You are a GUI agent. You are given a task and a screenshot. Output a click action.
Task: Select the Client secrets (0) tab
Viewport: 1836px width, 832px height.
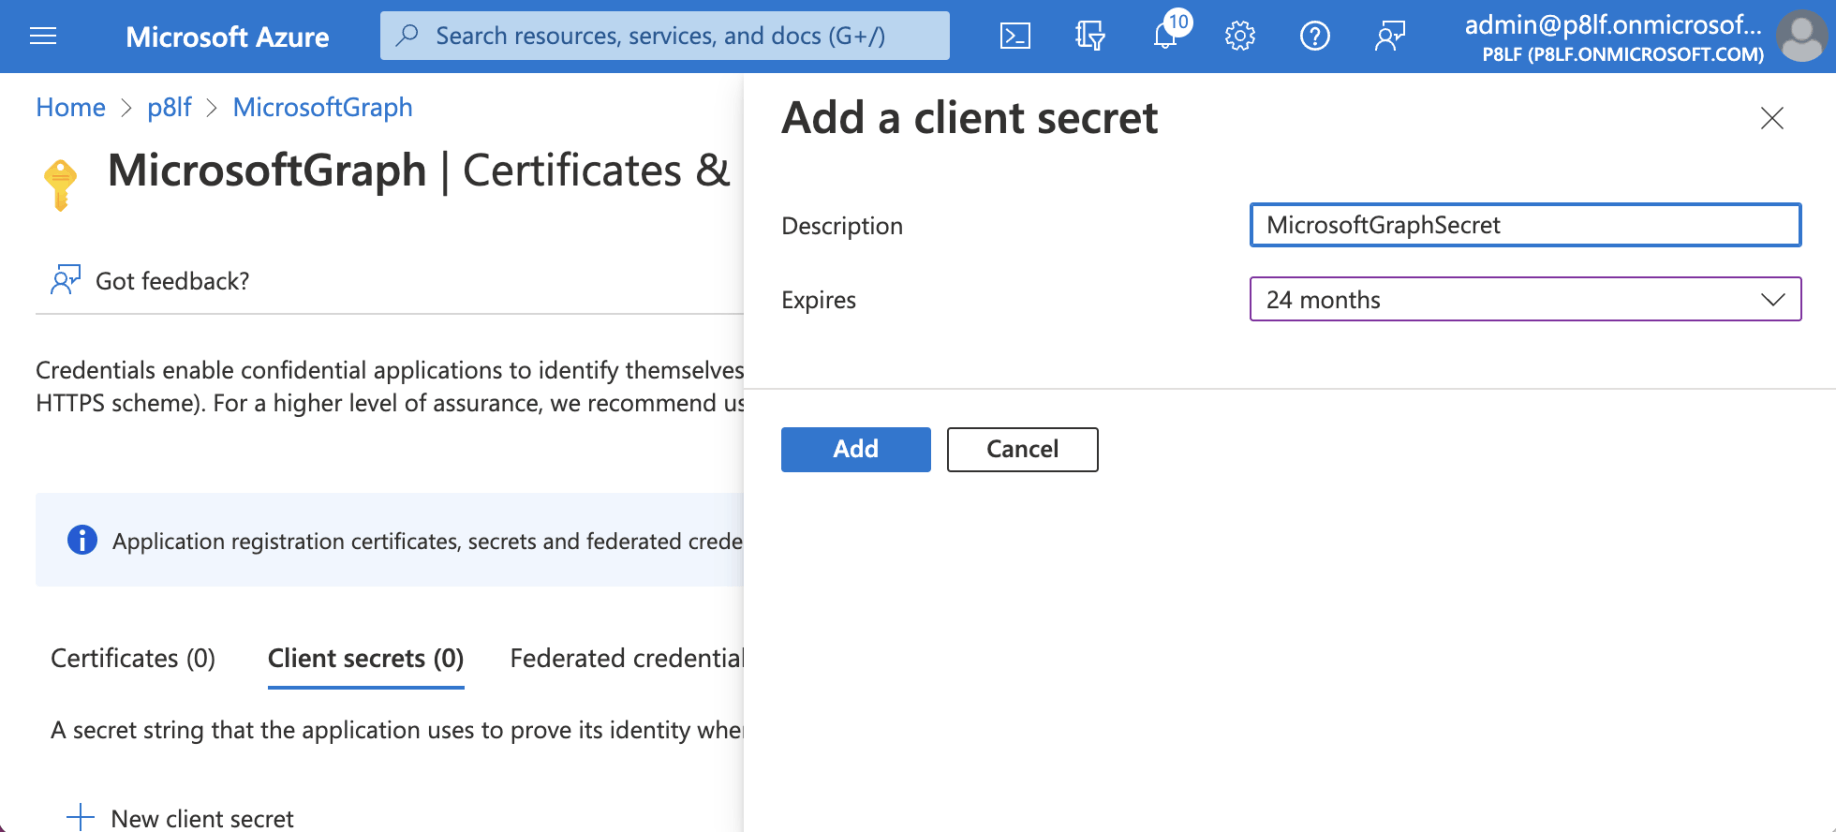366,658
